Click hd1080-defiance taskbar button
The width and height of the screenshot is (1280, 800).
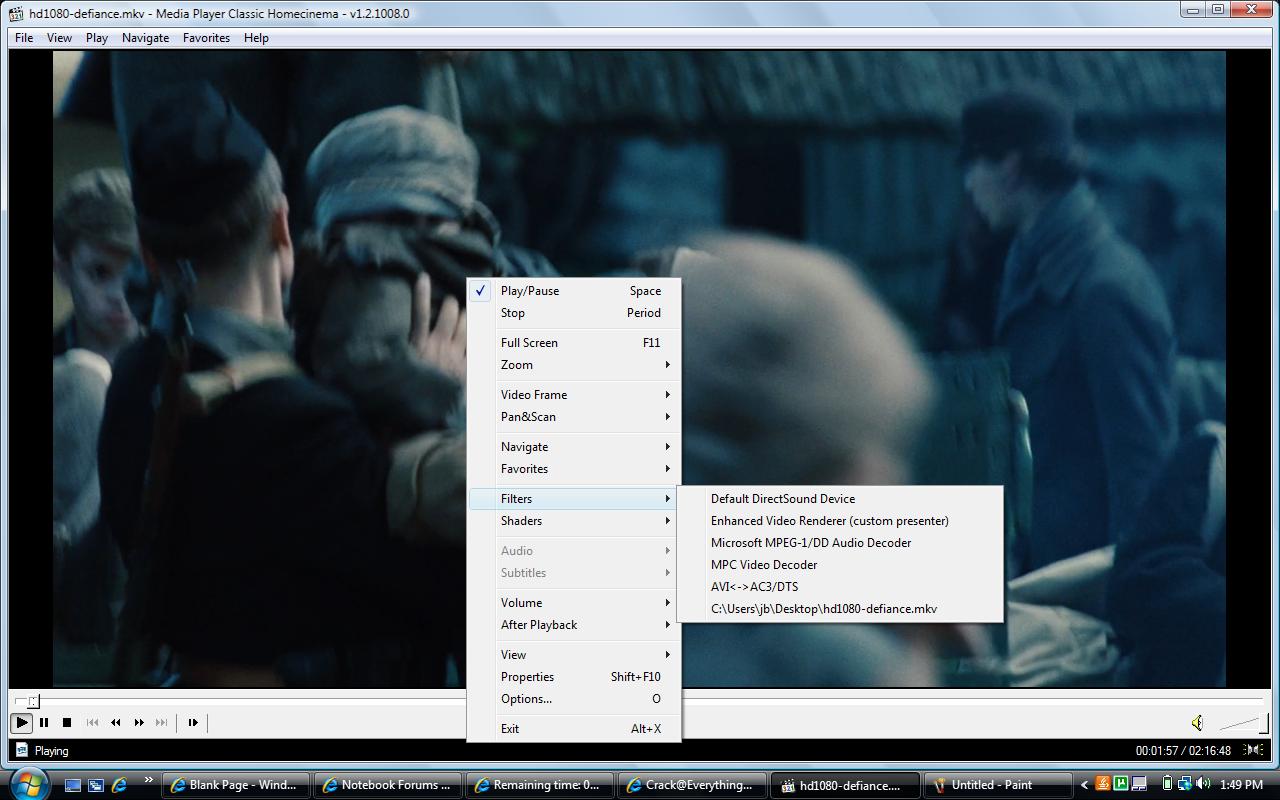tap(844, 785)
